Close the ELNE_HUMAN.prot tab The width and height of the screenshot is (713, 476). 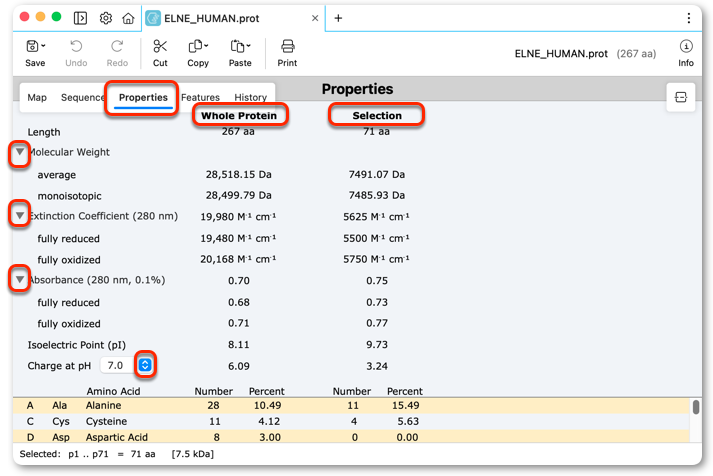coord(315,18)
